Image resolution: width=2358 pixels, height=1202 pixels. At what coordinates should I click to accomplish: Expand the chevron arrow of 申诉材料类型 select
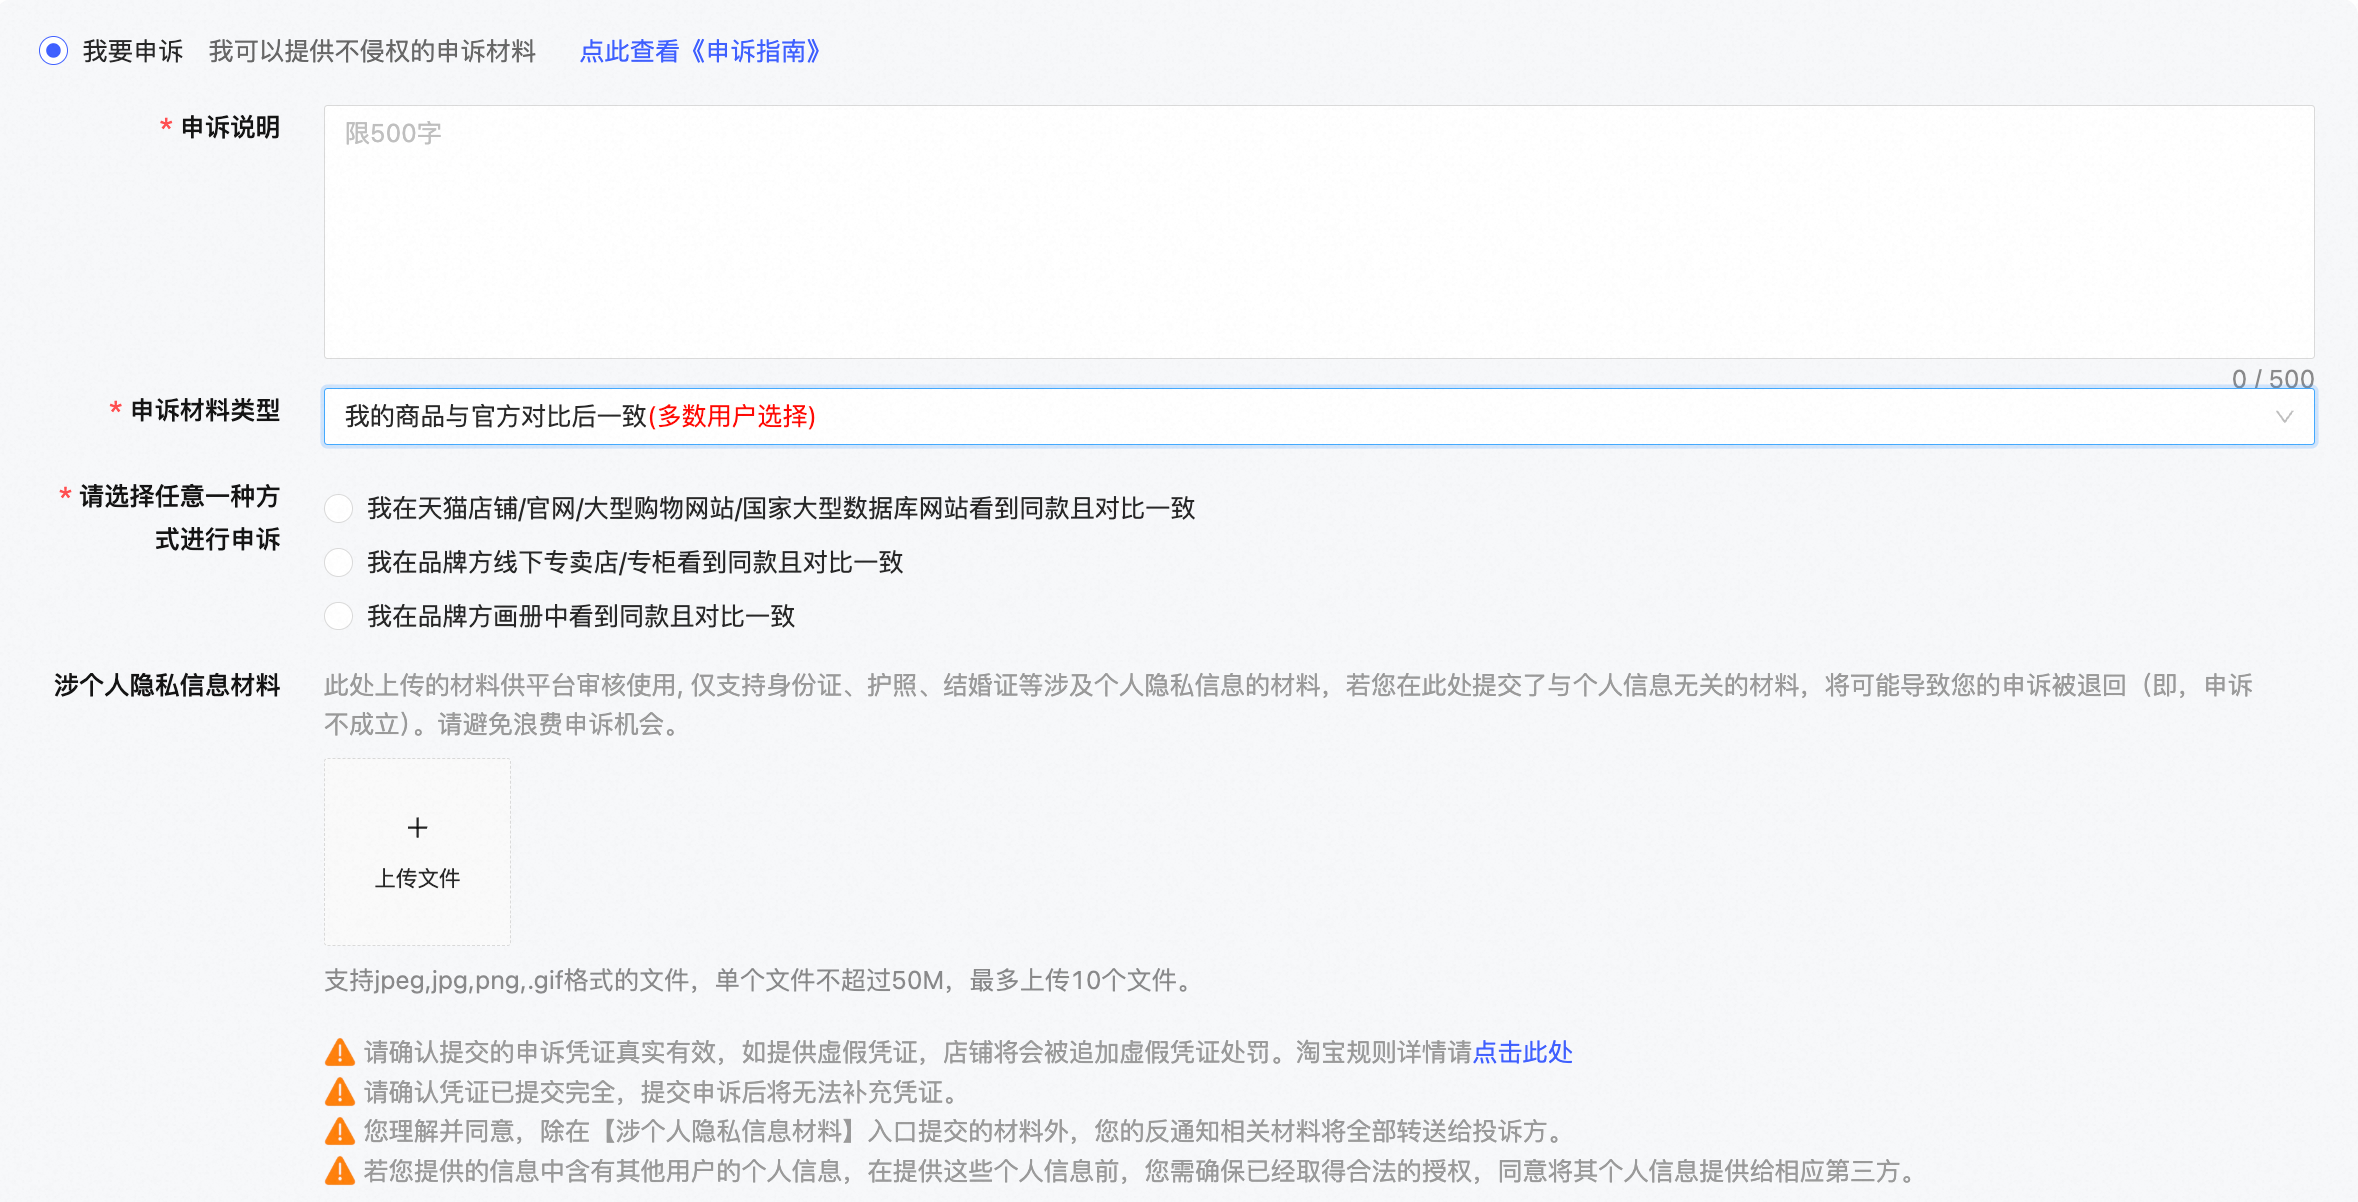click(2284, 417)
